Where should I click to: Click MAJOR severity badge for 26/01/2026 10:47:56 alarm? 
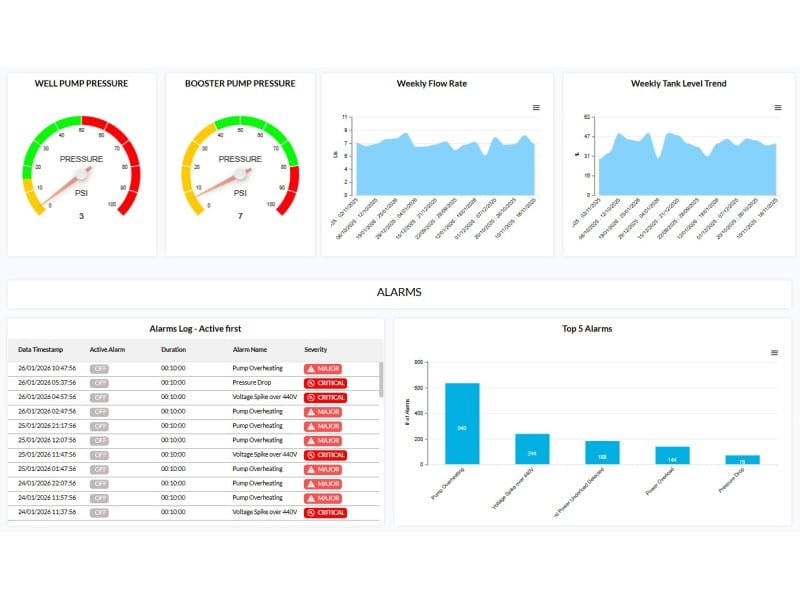coord(323,369)
